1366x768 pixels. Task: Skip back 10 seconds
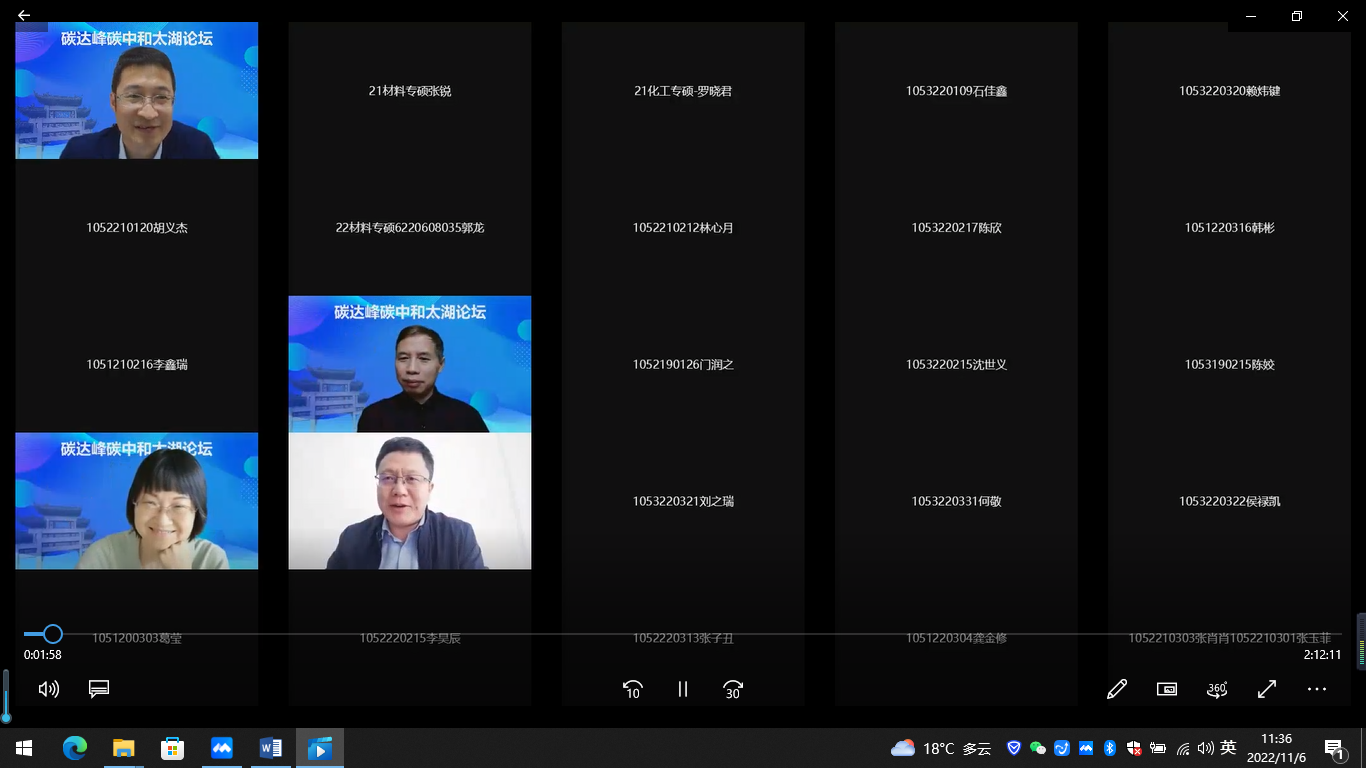click(x=632, y=689)
